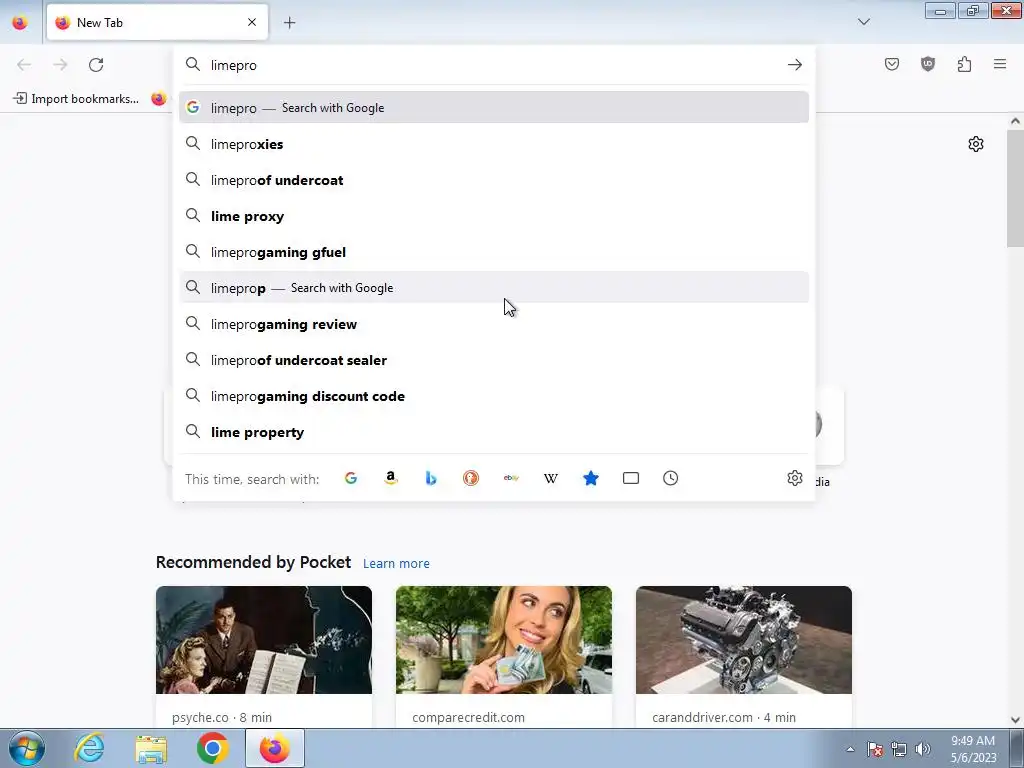This screenshot has width=1024, height=768.
Task: Search history using the clock icon
Action: [x=671, y=478]
